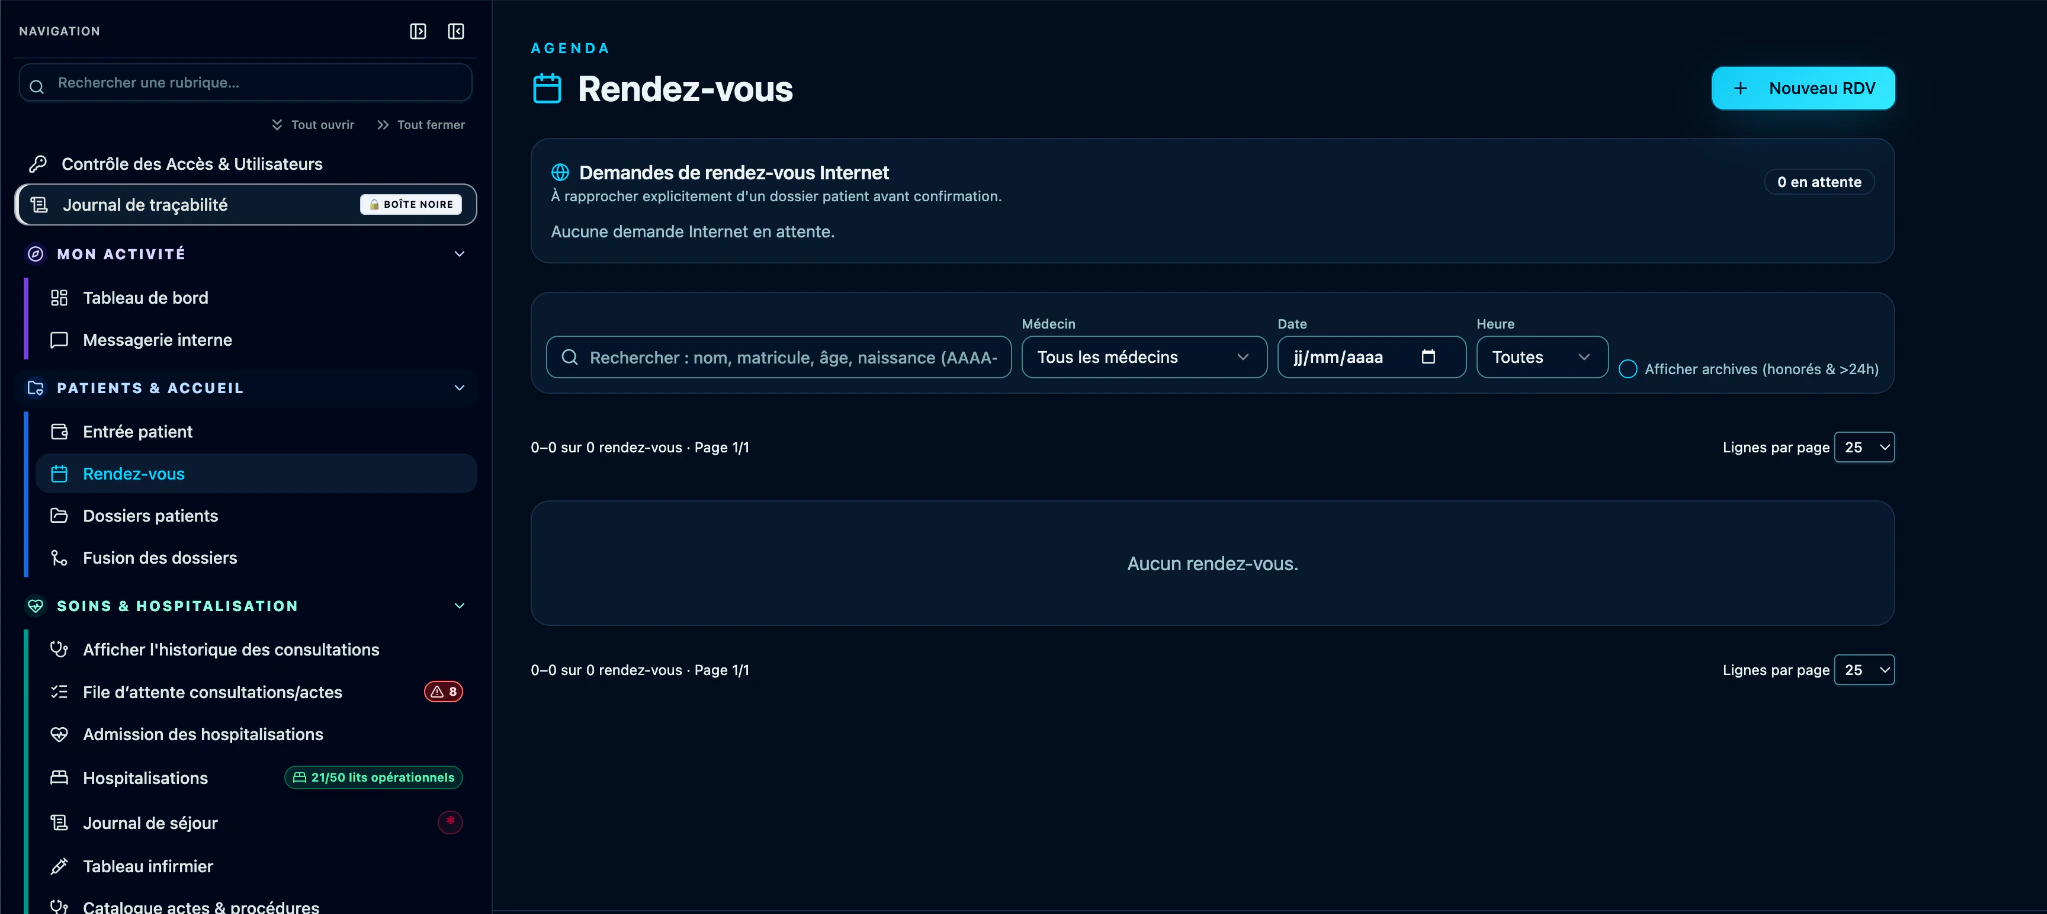Click Tout ouvrir to expand all sections
Screen dimensions: 2047x914
[x=313, y=125]
